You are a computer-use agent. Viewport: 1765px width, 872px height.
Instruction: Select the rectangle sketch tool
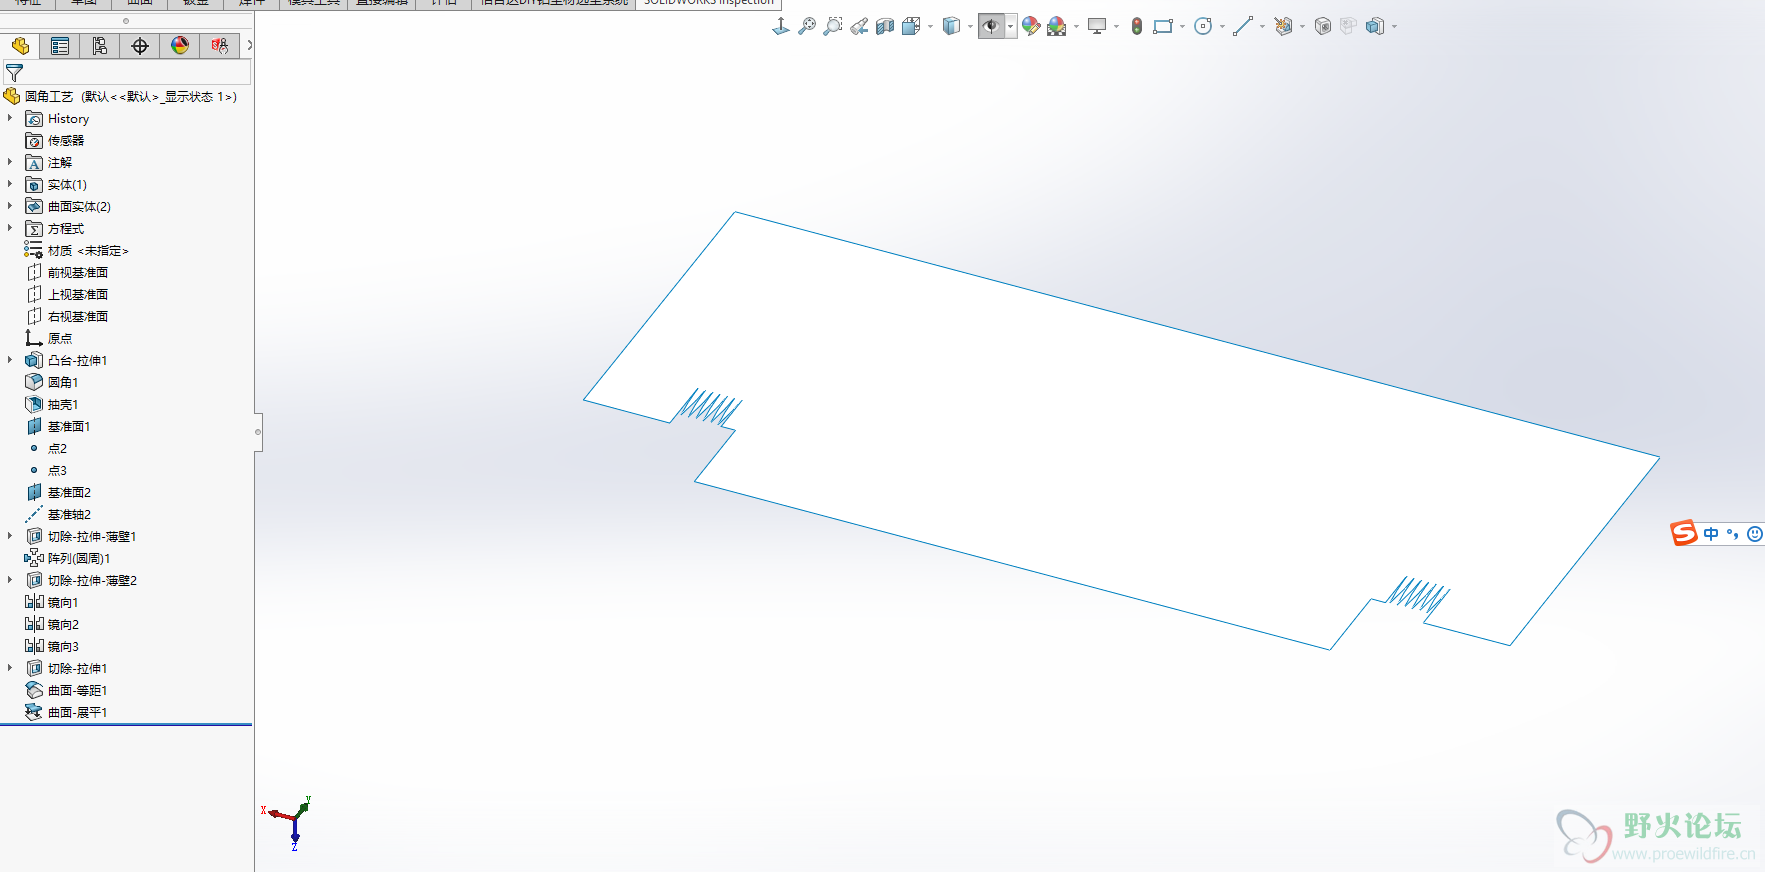pos(1163,26)
